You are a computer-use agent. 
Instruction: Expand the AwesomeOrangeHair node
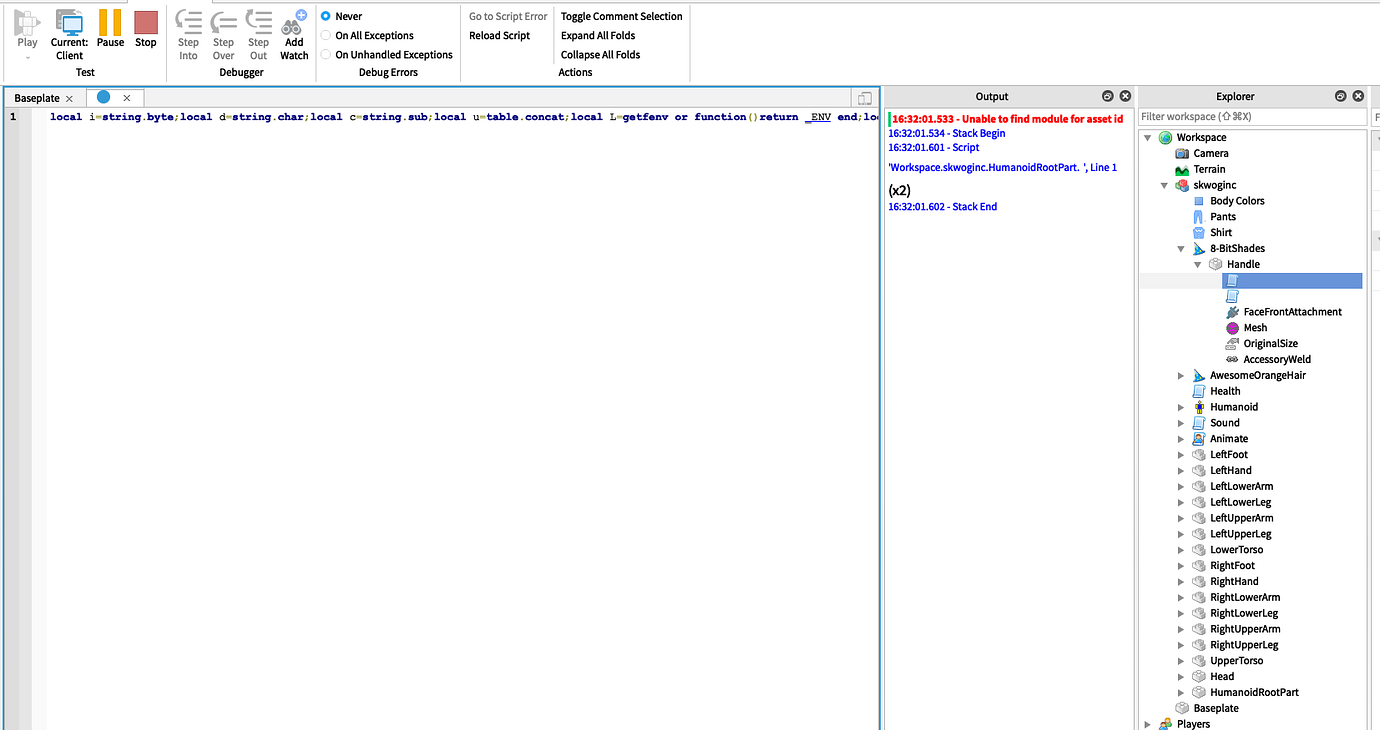click(1182, 376)
